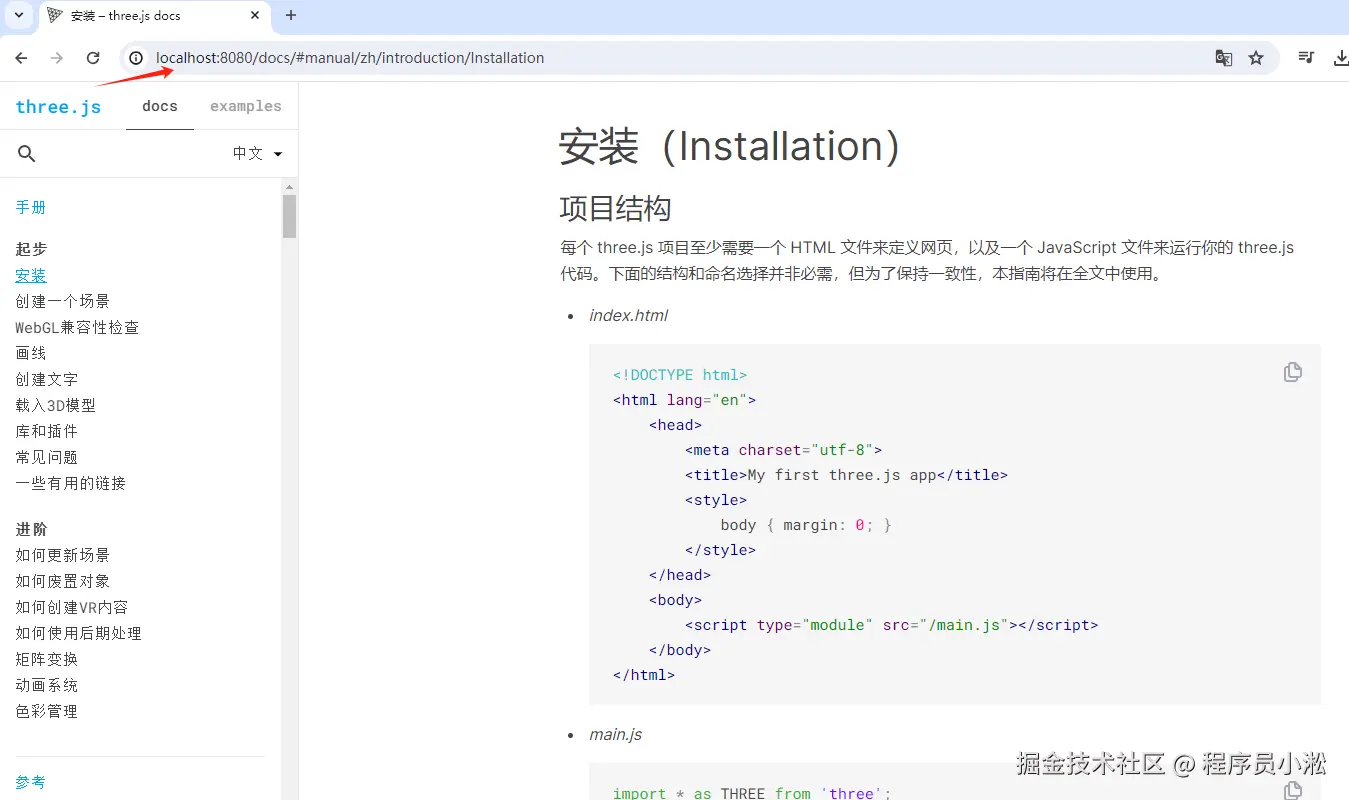Screen dimensions: 1349x800
Task: Click the <!DOCTYPE html> code line
Action: pyautogui.click(x=680, y=375)
